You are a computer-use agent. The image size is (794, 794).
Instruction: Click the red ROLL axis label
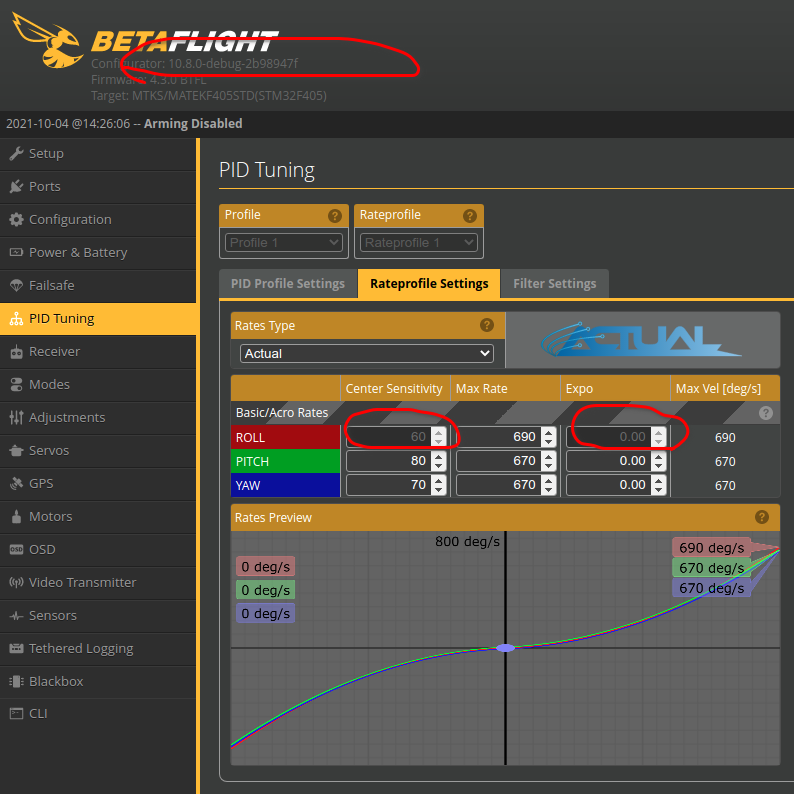point(285,437)
